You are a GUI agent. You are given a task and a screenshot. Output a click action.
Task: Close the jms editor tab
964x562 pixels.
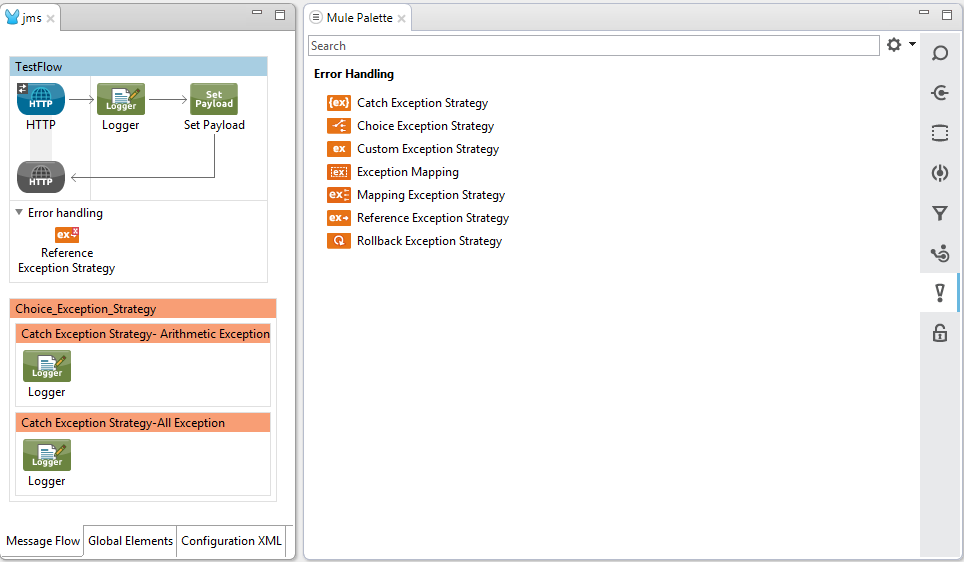click(x=50, y=18)
